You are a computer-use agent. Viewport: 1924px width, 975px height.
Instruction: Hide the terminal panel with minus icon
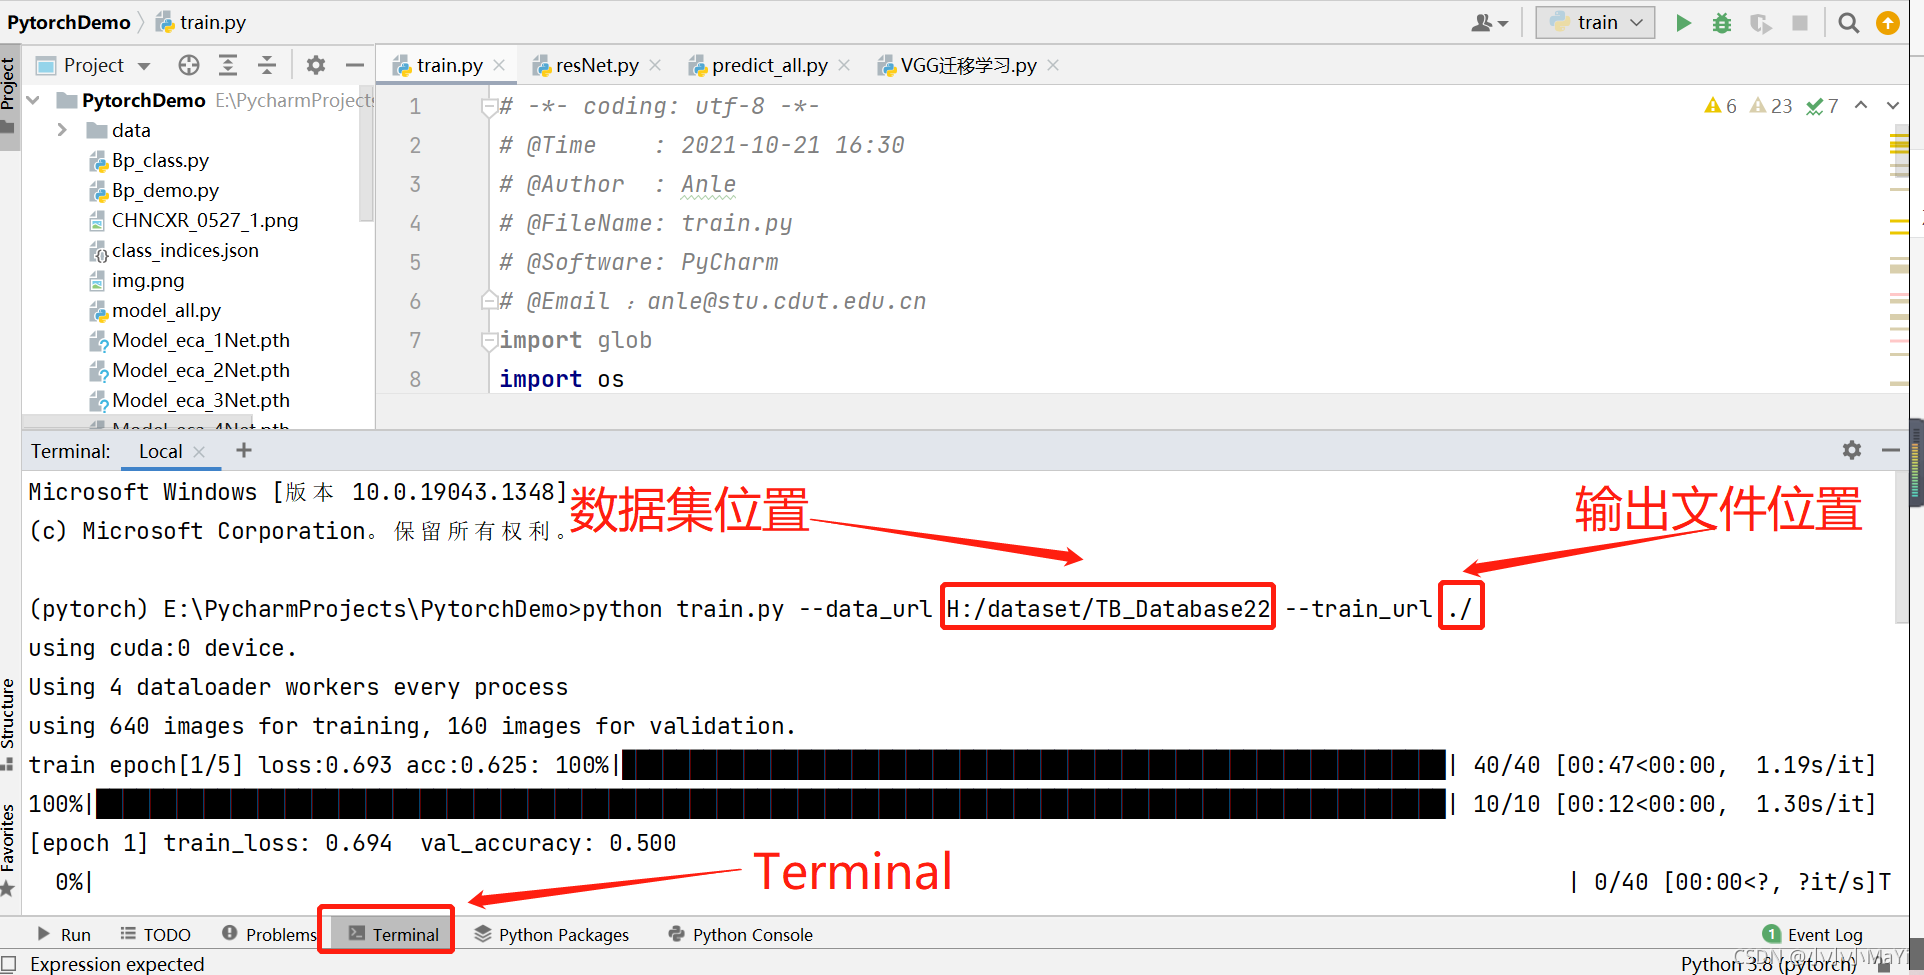pos(1890,451)
